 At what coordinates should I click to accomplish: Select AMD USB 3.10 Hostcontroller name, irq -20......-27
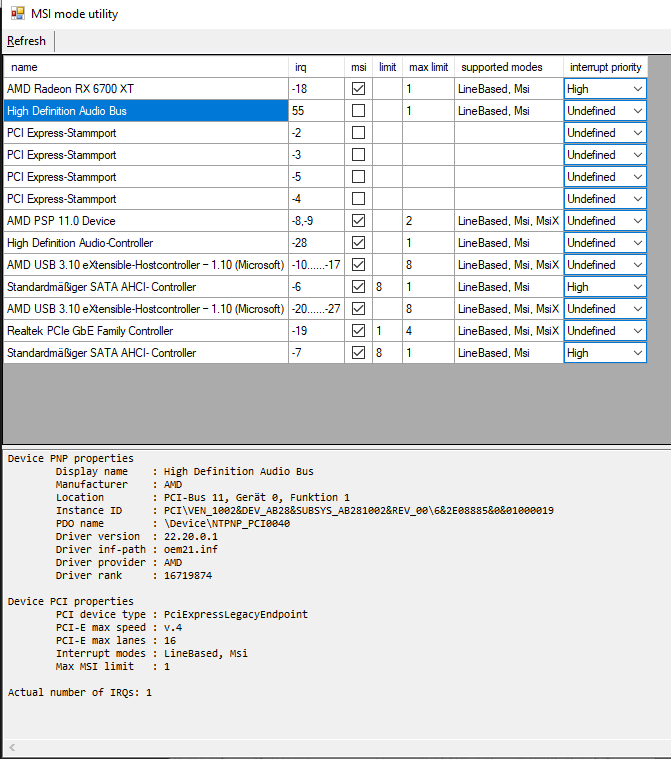pos(146,309)
